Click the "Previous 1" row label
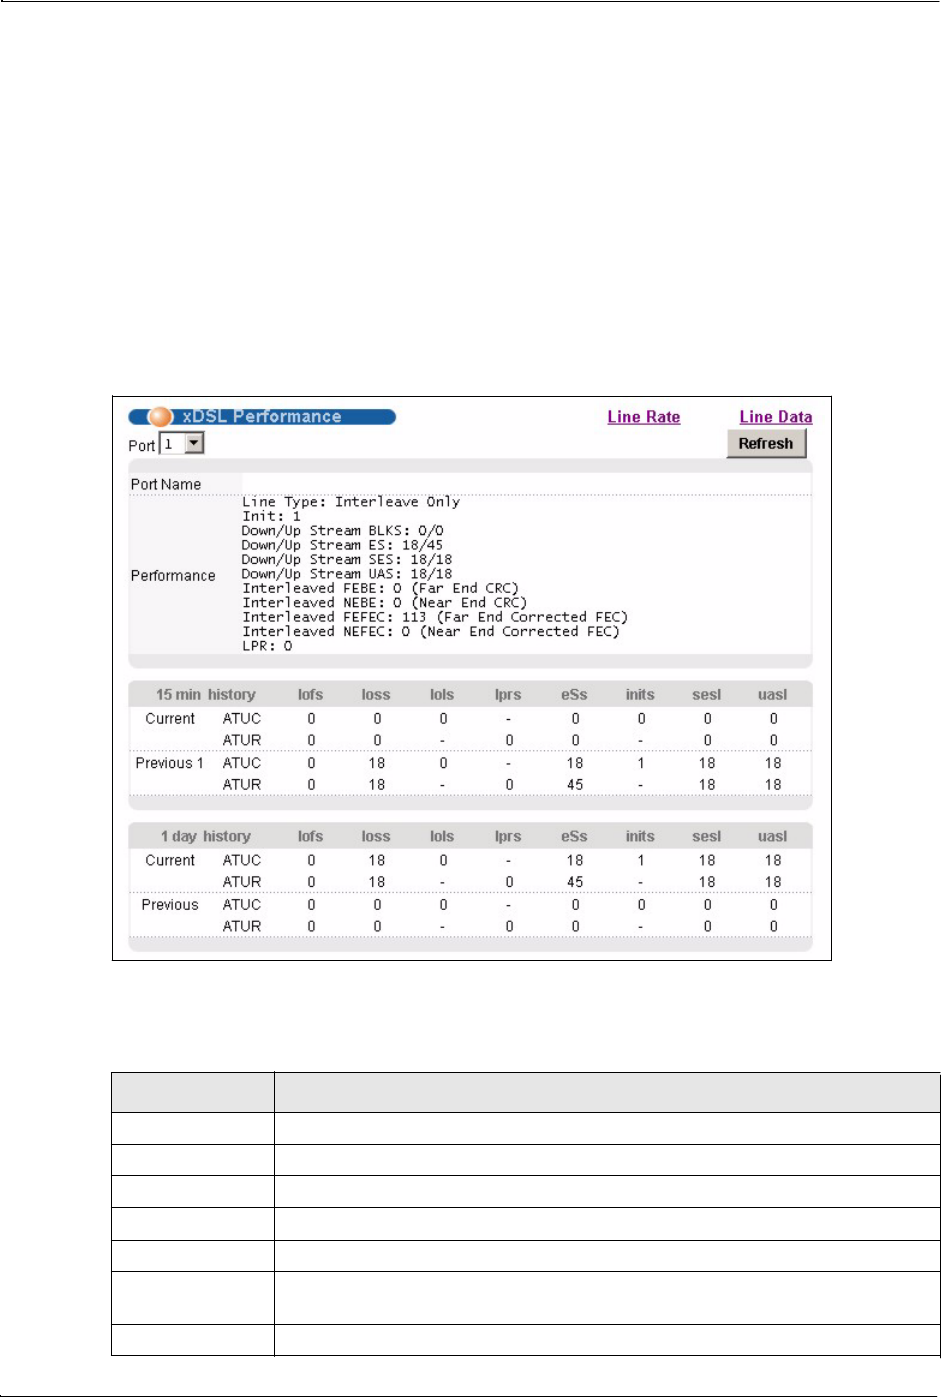The width and height of the screenshot is (941, 1397). [169, 763]
